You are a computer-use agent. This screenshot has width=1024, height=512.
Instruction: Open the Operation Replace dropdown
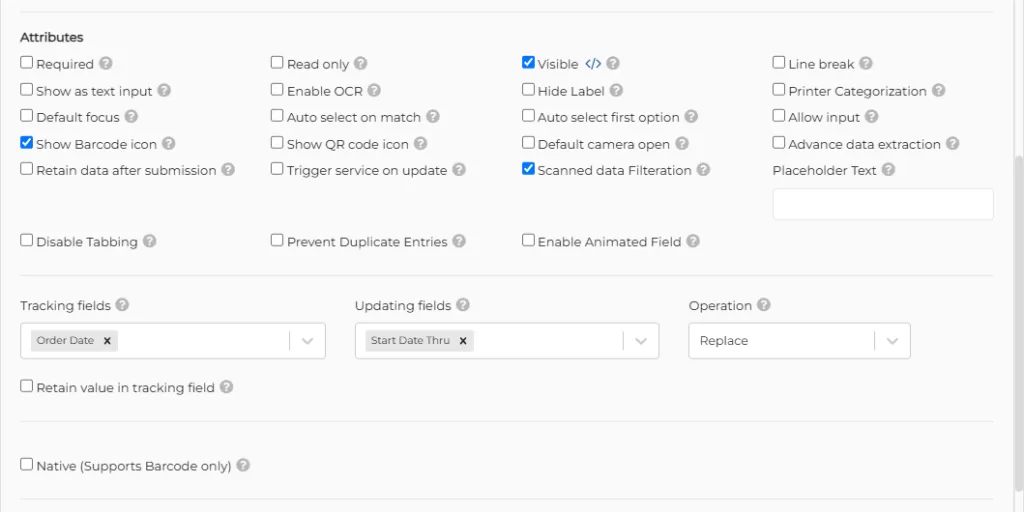[799, 341]
